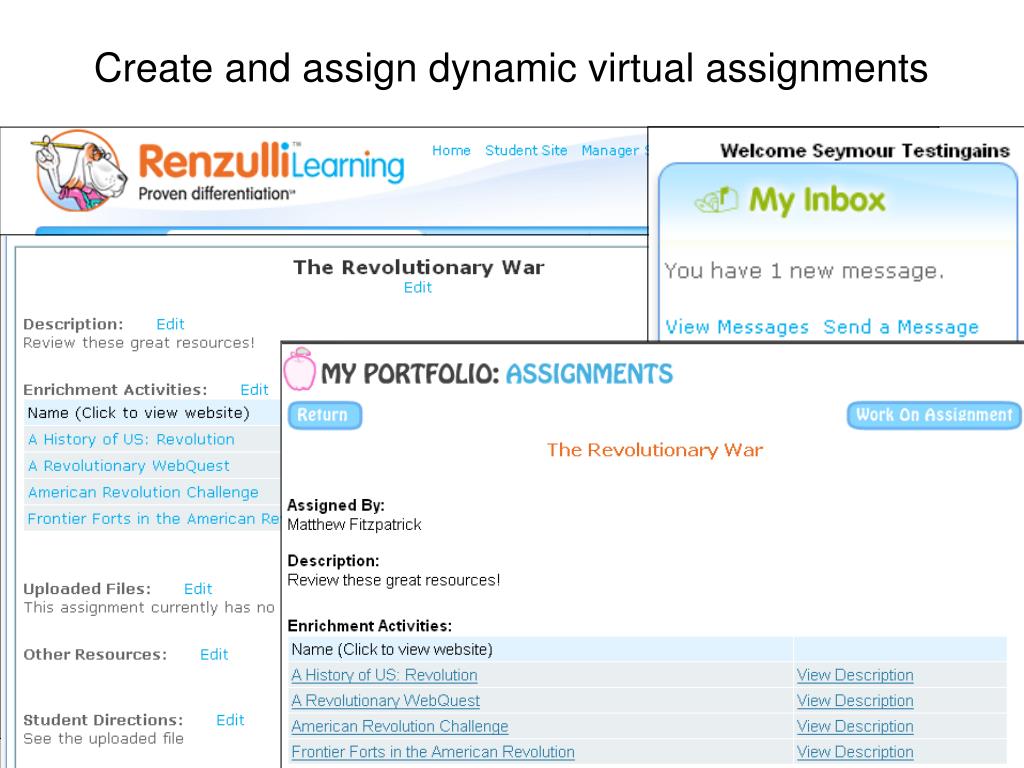This screenshot has width=1024, height=768.
Task: Open the Home menu link
Action: pyautogui.click(x=451, y=150)
